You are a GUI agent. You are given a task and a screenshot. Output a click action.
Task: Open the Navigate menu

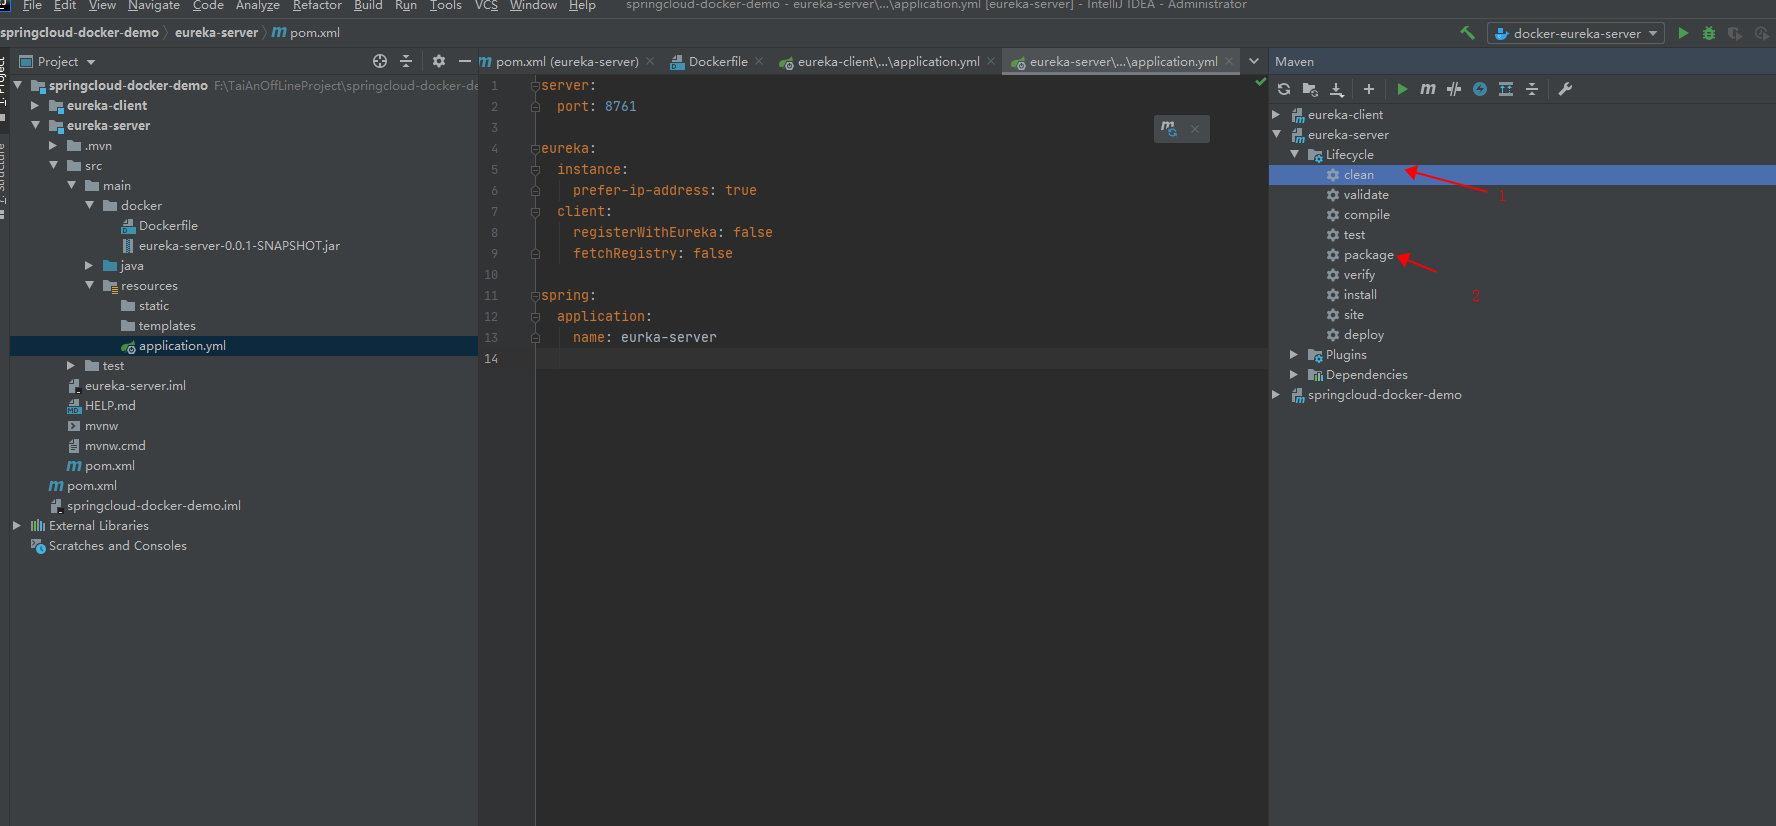point(154,5)
